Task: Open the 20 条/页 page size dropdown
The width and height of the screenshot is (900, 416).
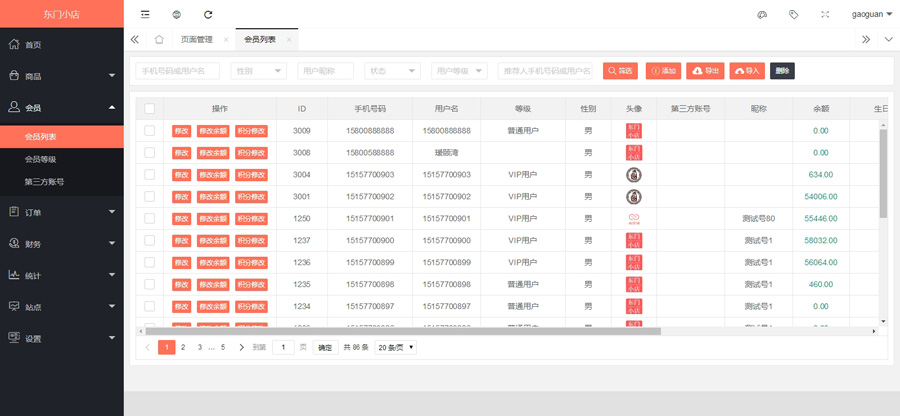Action: [x=396, y=347]
